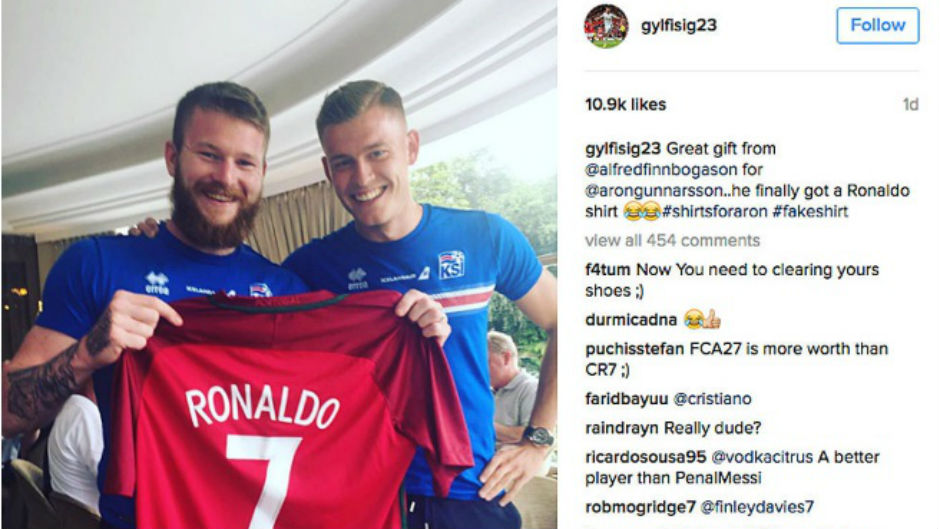Open the @finleydavies7 mention
This screenshot has height=529, width=940.
point(757,507)
